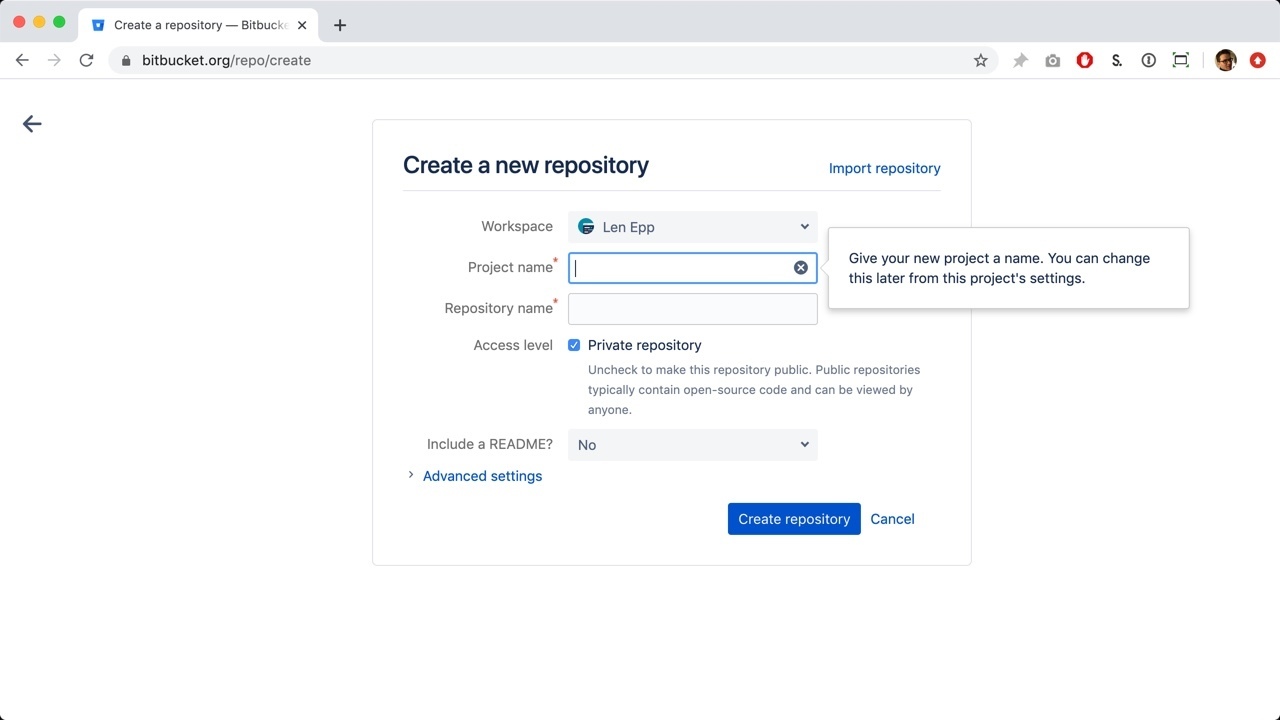The width and height of the screenshot is (1280, 720).
Task: Reload the page using the browser refresh icon
Action: (86, 61)
